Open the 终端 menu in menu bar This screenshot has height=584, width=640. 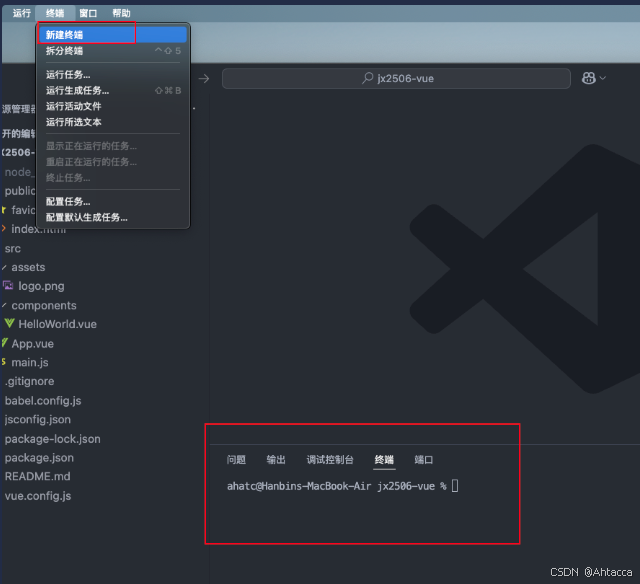pyautogui.click(x=55, y=13)
